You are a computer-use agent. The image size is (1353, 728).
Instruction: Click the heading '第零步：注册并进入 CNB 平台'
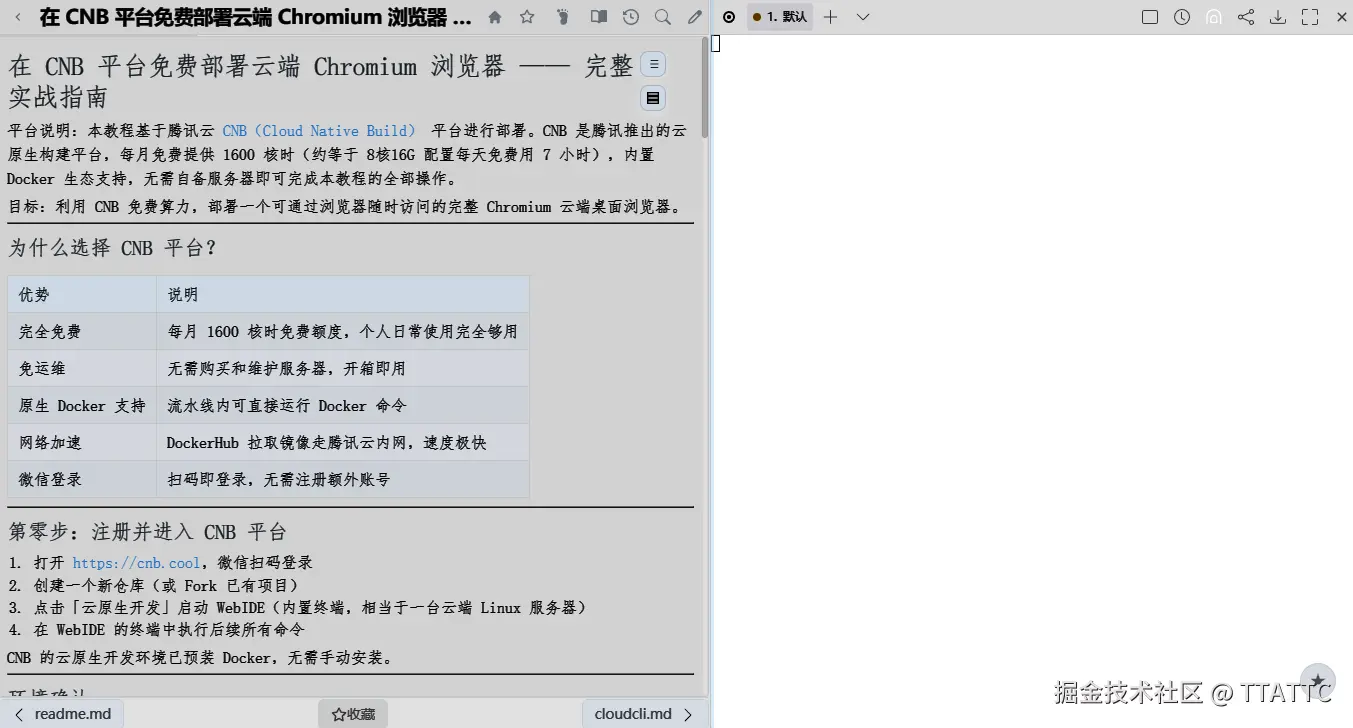[x=148, y=532]
